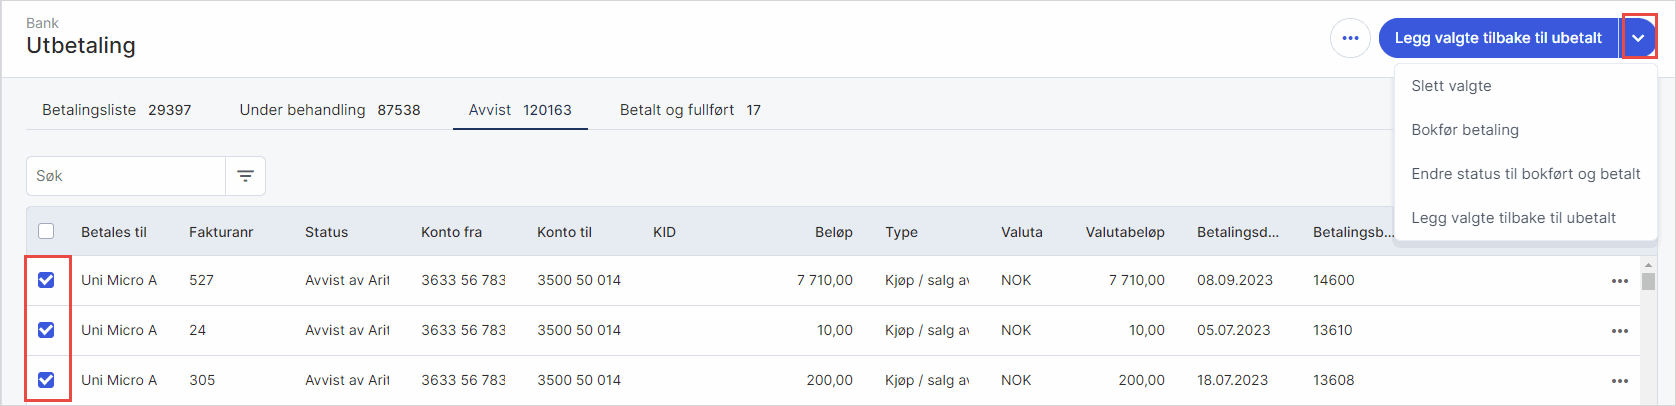
Task: Choose Slett valgte from dropdown menu
Action: tap(1451, 86)
